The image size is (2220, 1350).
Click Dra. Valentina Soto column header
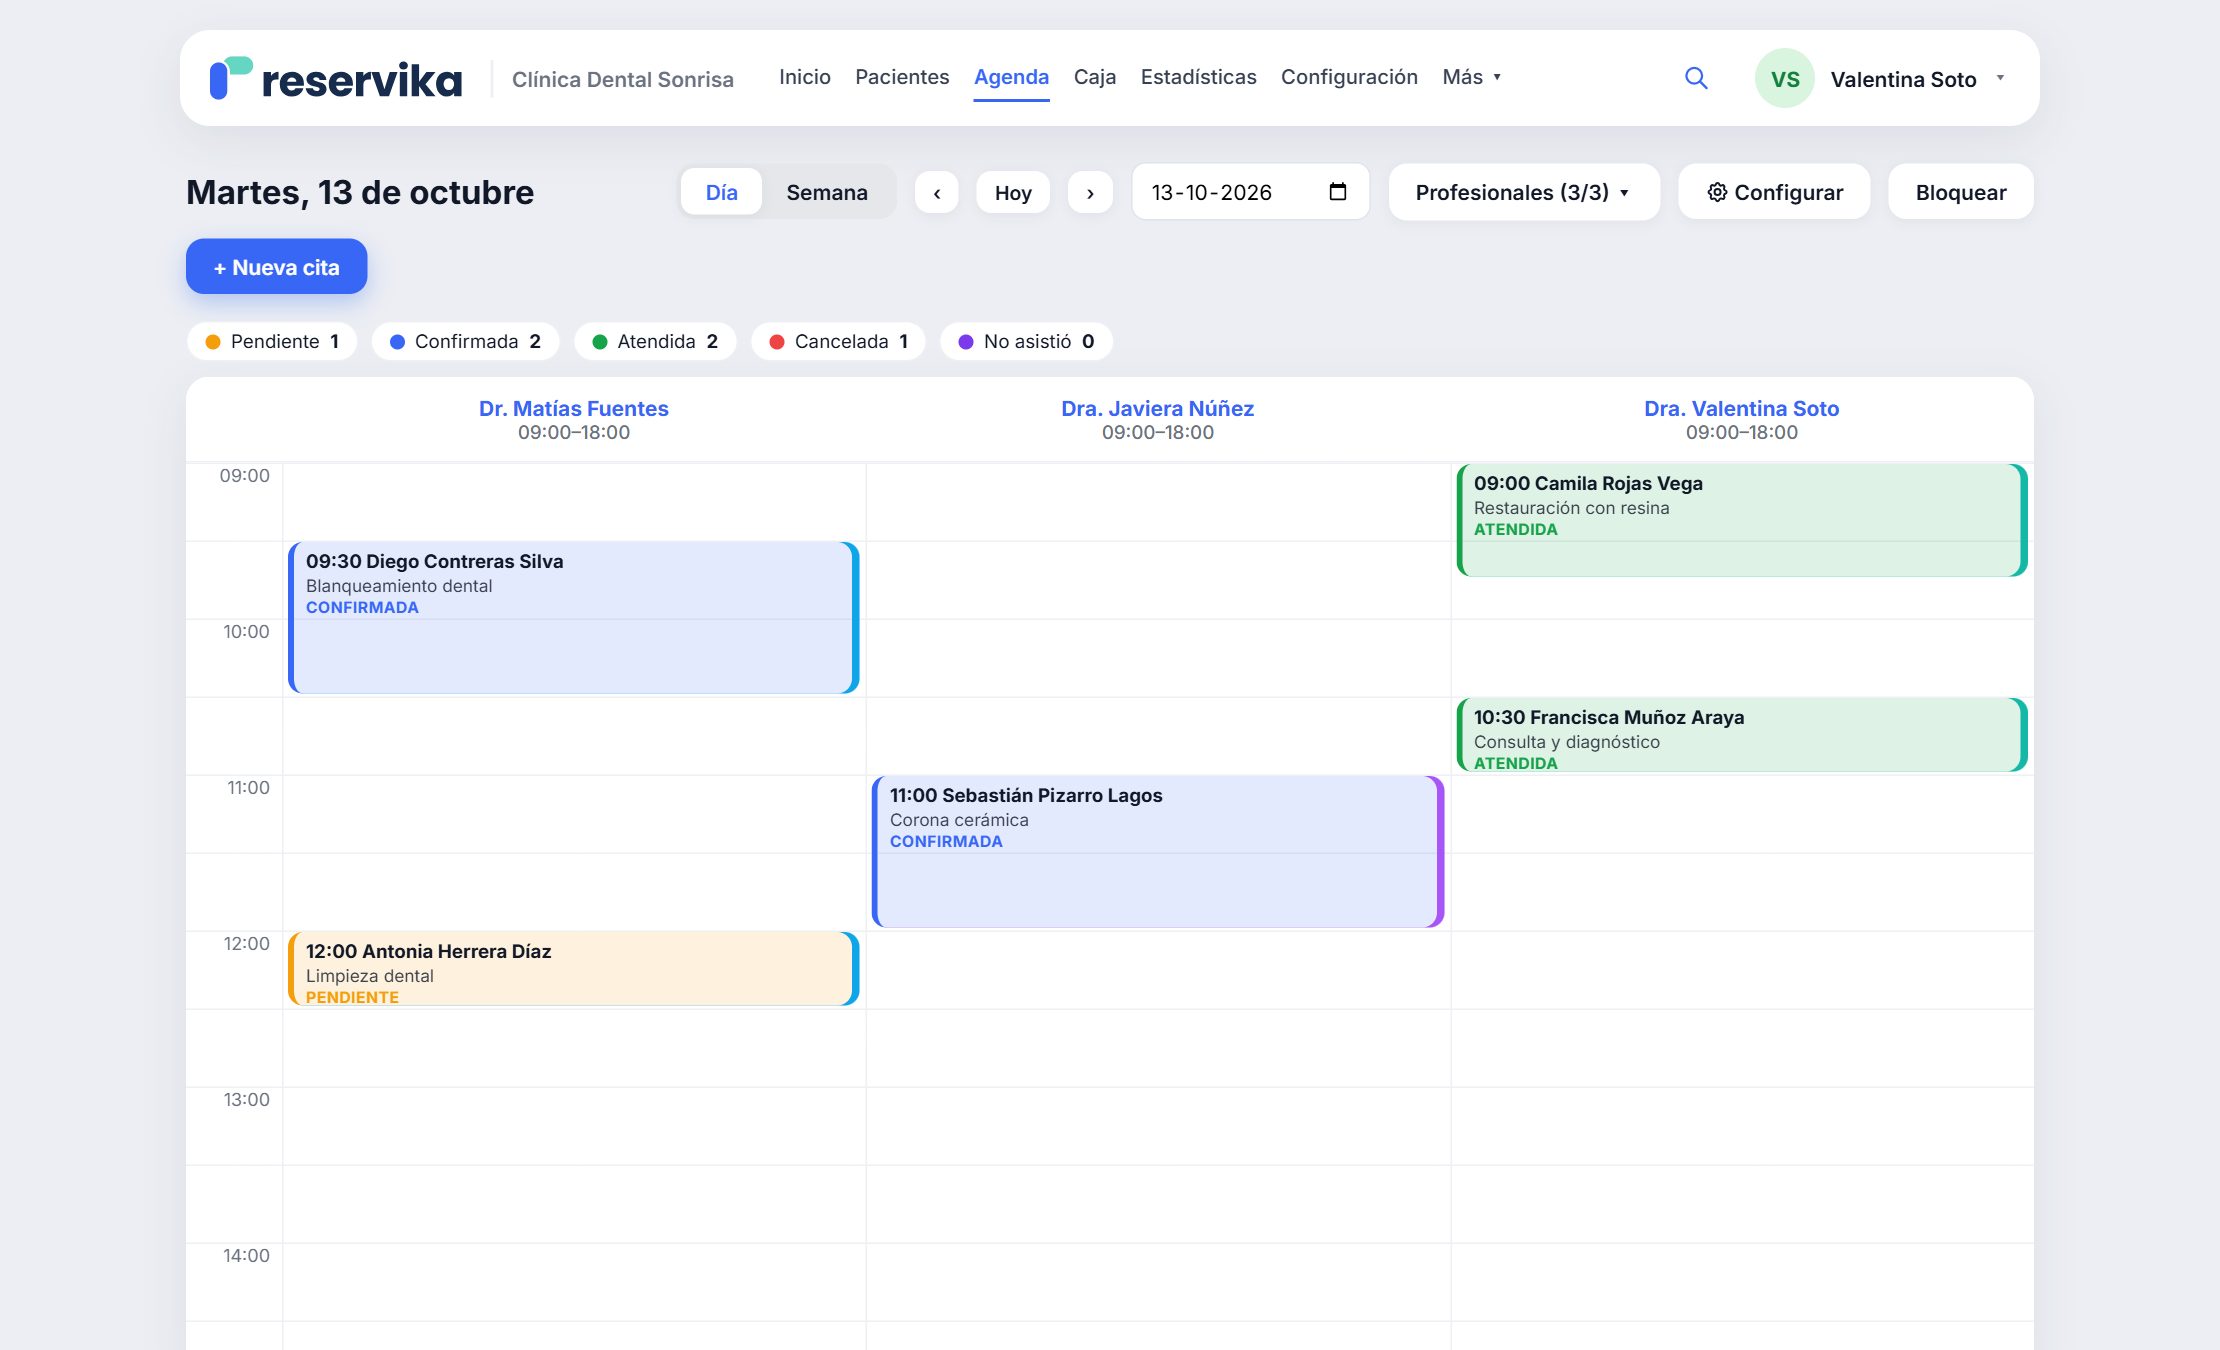1741,408
